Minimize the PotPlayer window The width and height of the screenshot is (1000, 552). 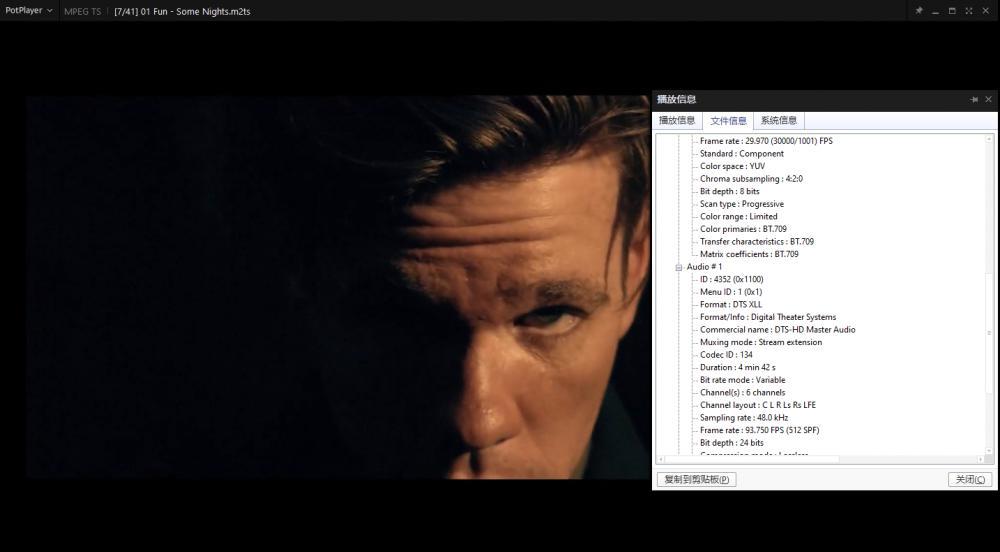936,11
